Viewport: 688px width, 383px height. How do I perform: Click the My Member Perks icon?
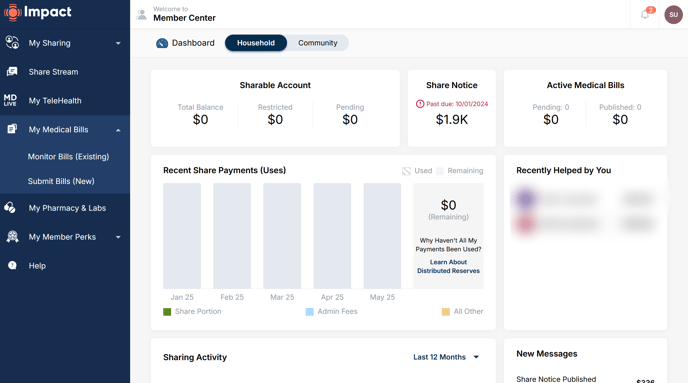12,236
